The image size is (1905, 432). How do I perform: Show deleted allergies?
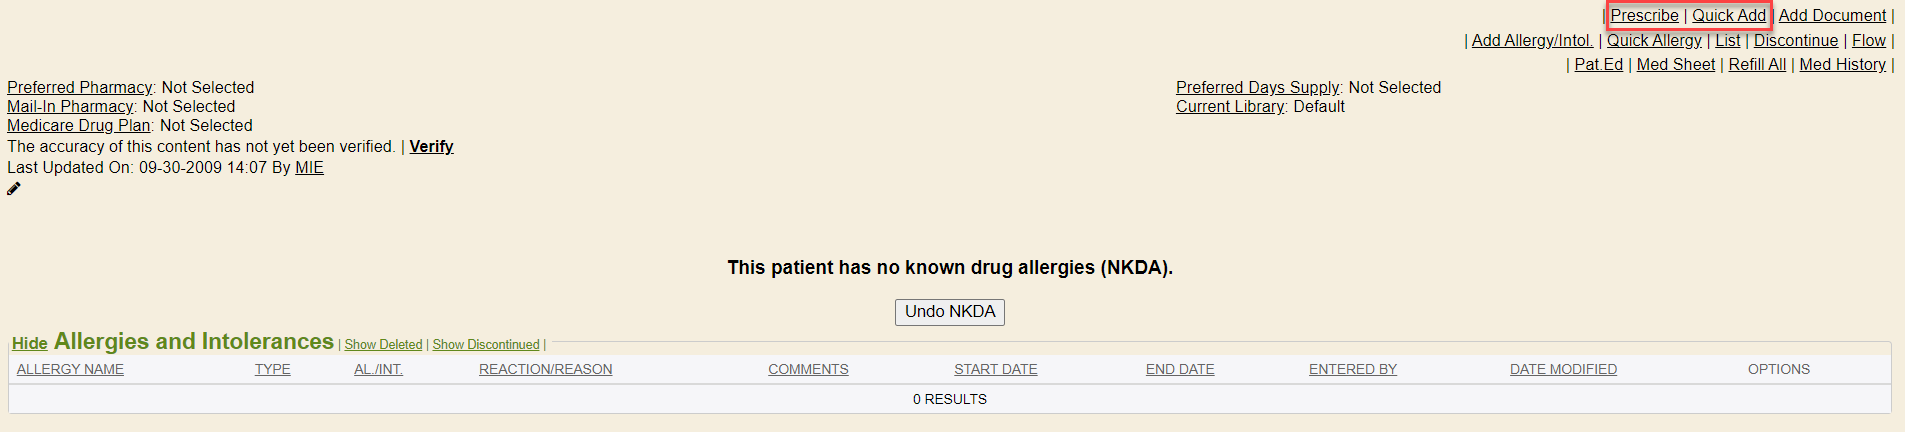coord(383,345)
